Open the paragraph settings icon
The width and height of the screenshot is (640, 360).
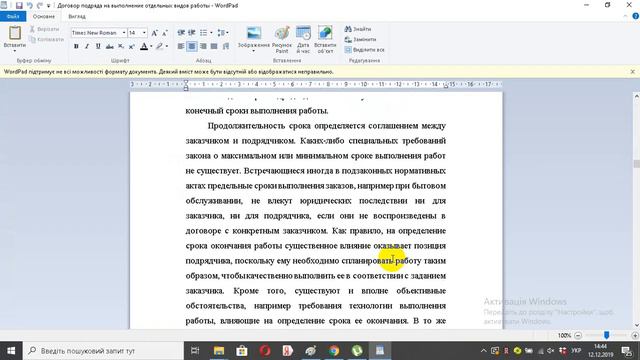(x=226, y=47)
